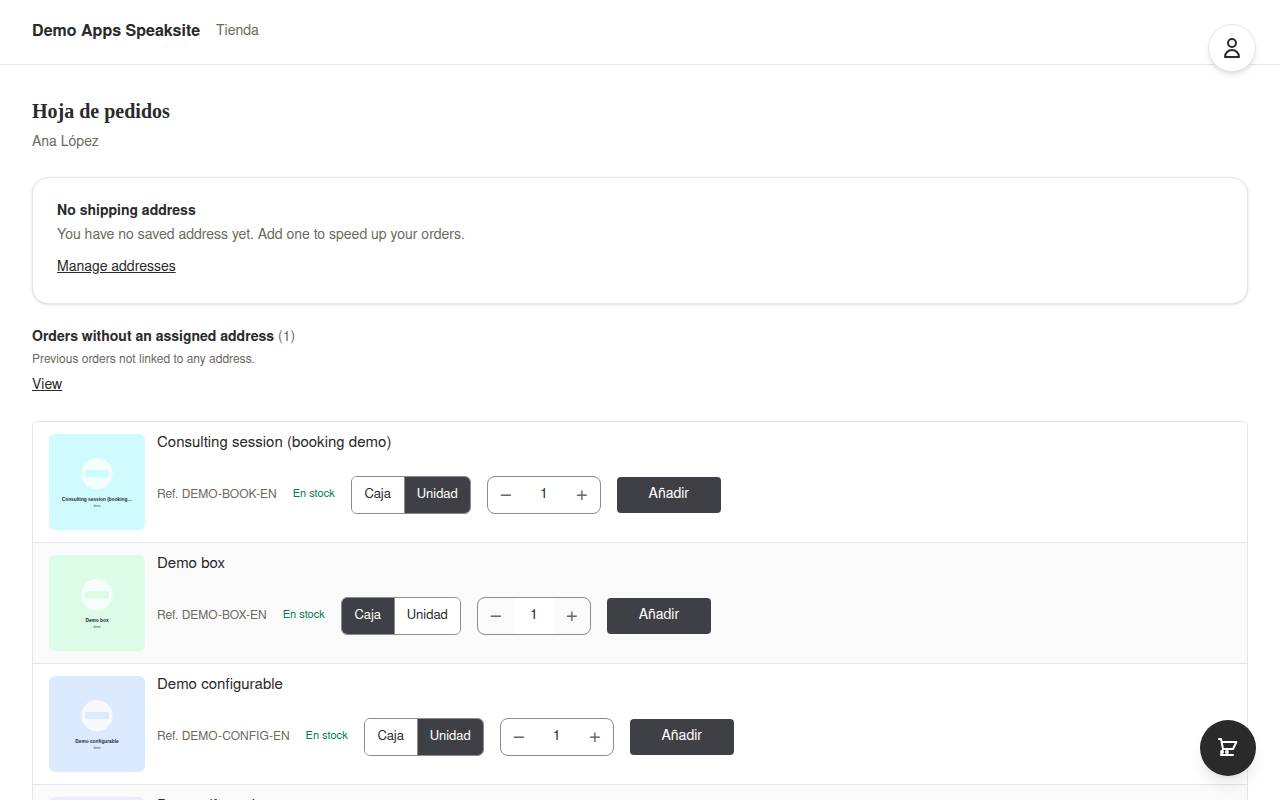
Task: Click reference text DEMO-BOOK-EN
Action: coord(217,494)
